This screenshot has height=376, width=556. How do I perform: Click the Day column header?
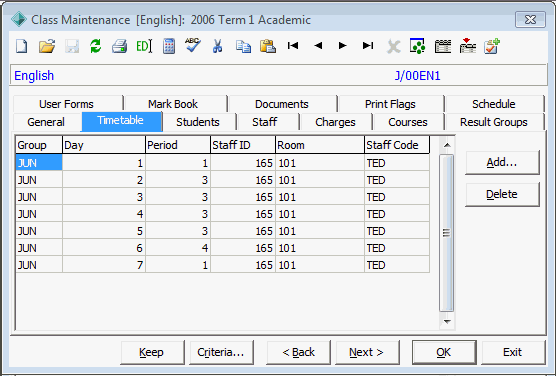[x=104, y=145]
